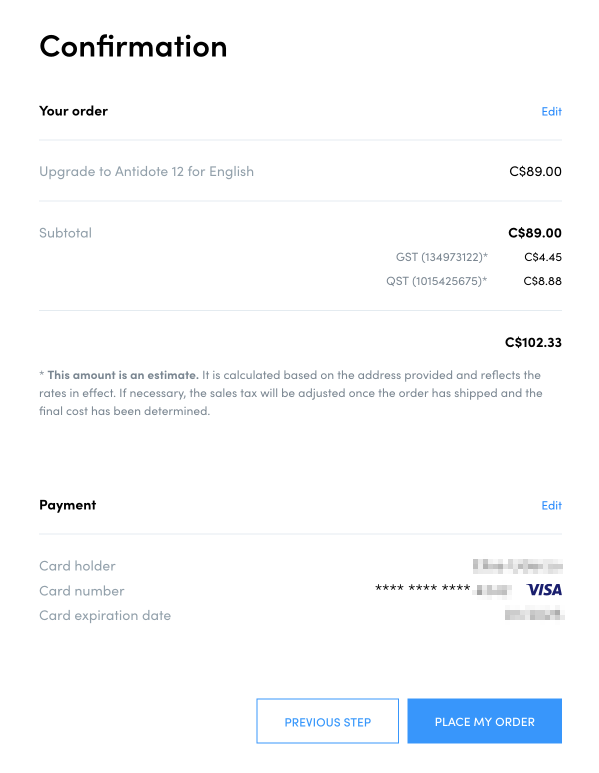Viewport: 599px width, 773px height.
Task: Click the Card holder label
Action: click(x=77, y=566)
